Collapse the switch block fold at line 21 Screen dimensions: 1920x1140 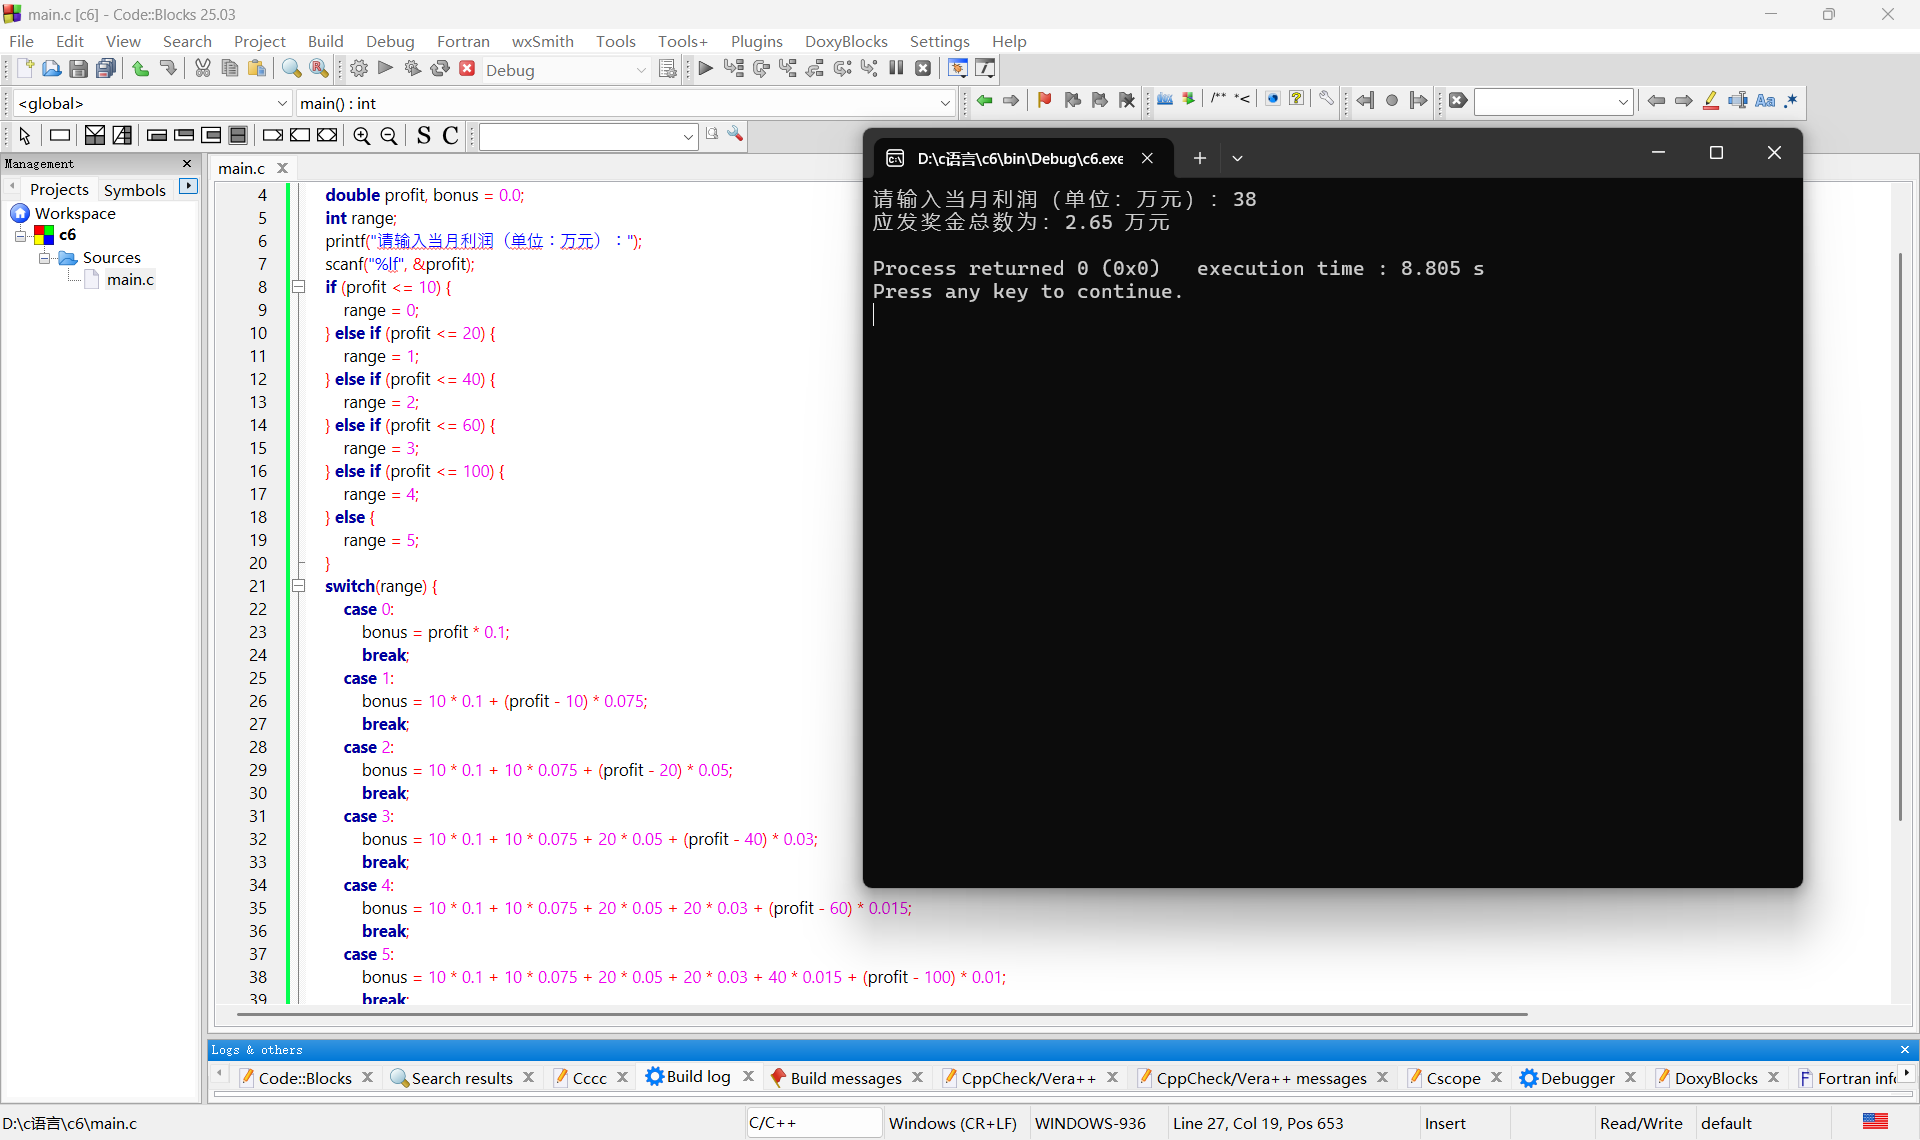pos(298,586)
